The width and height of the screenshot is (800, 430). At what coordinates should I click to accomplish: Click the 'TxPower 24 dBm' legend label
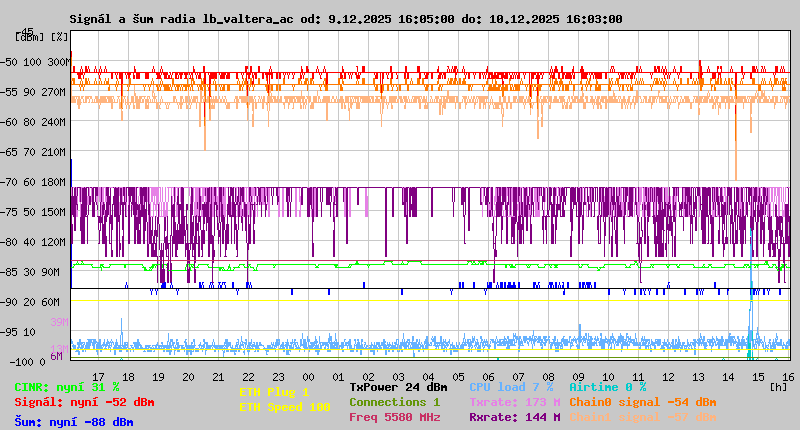398,387
